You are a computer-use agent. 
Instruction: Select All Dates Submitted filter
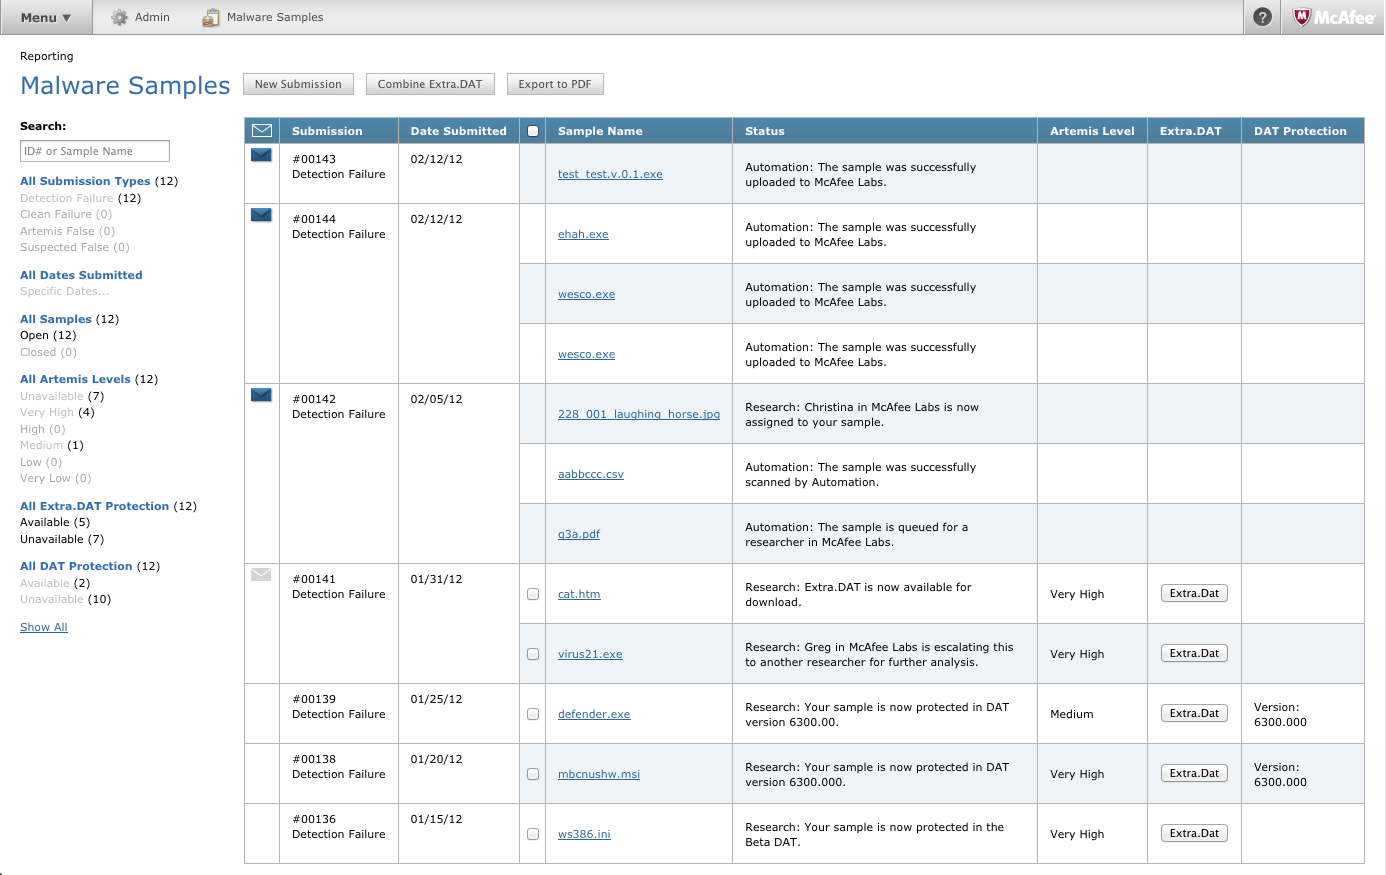(81, 275)
